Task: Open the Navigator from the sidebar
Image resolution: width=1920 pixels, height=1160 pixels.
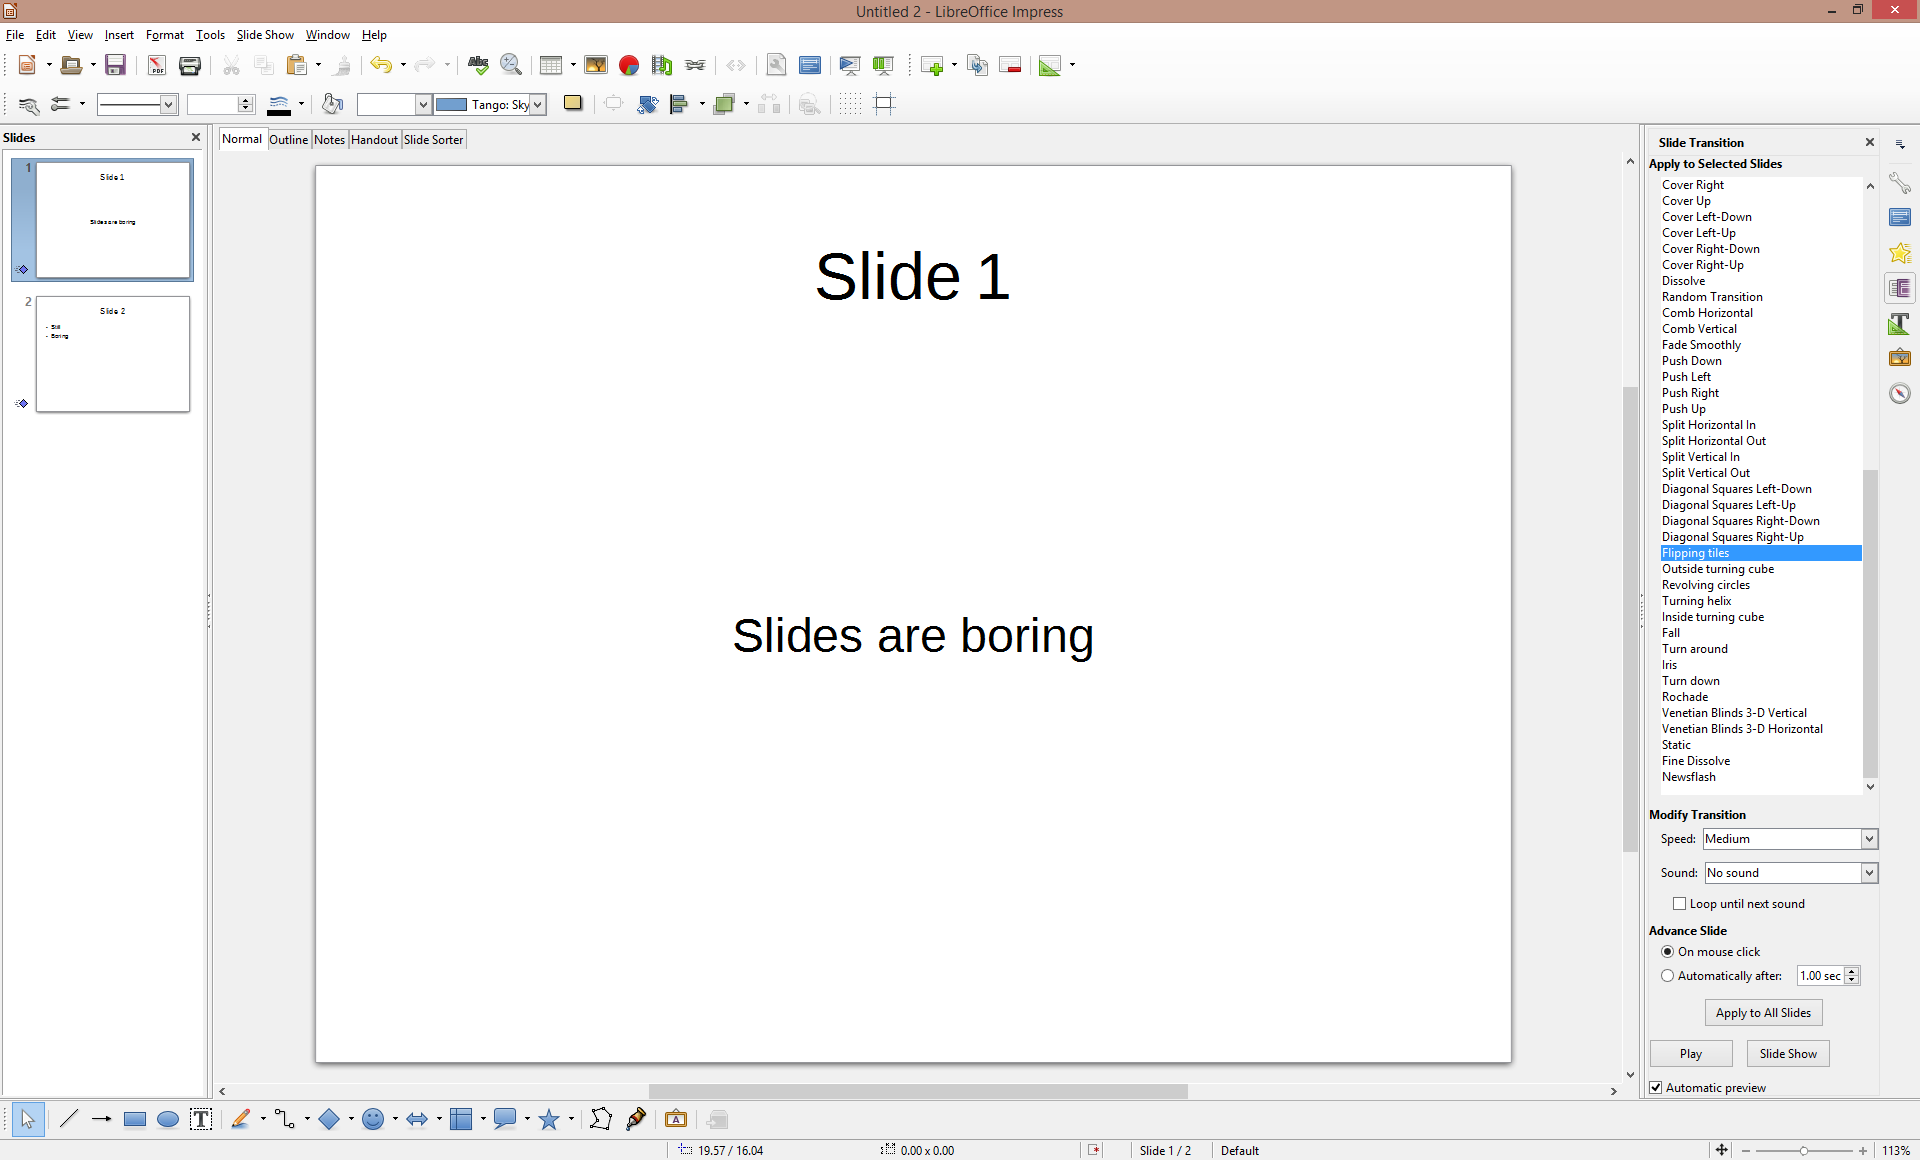Action: point(1900,393)
